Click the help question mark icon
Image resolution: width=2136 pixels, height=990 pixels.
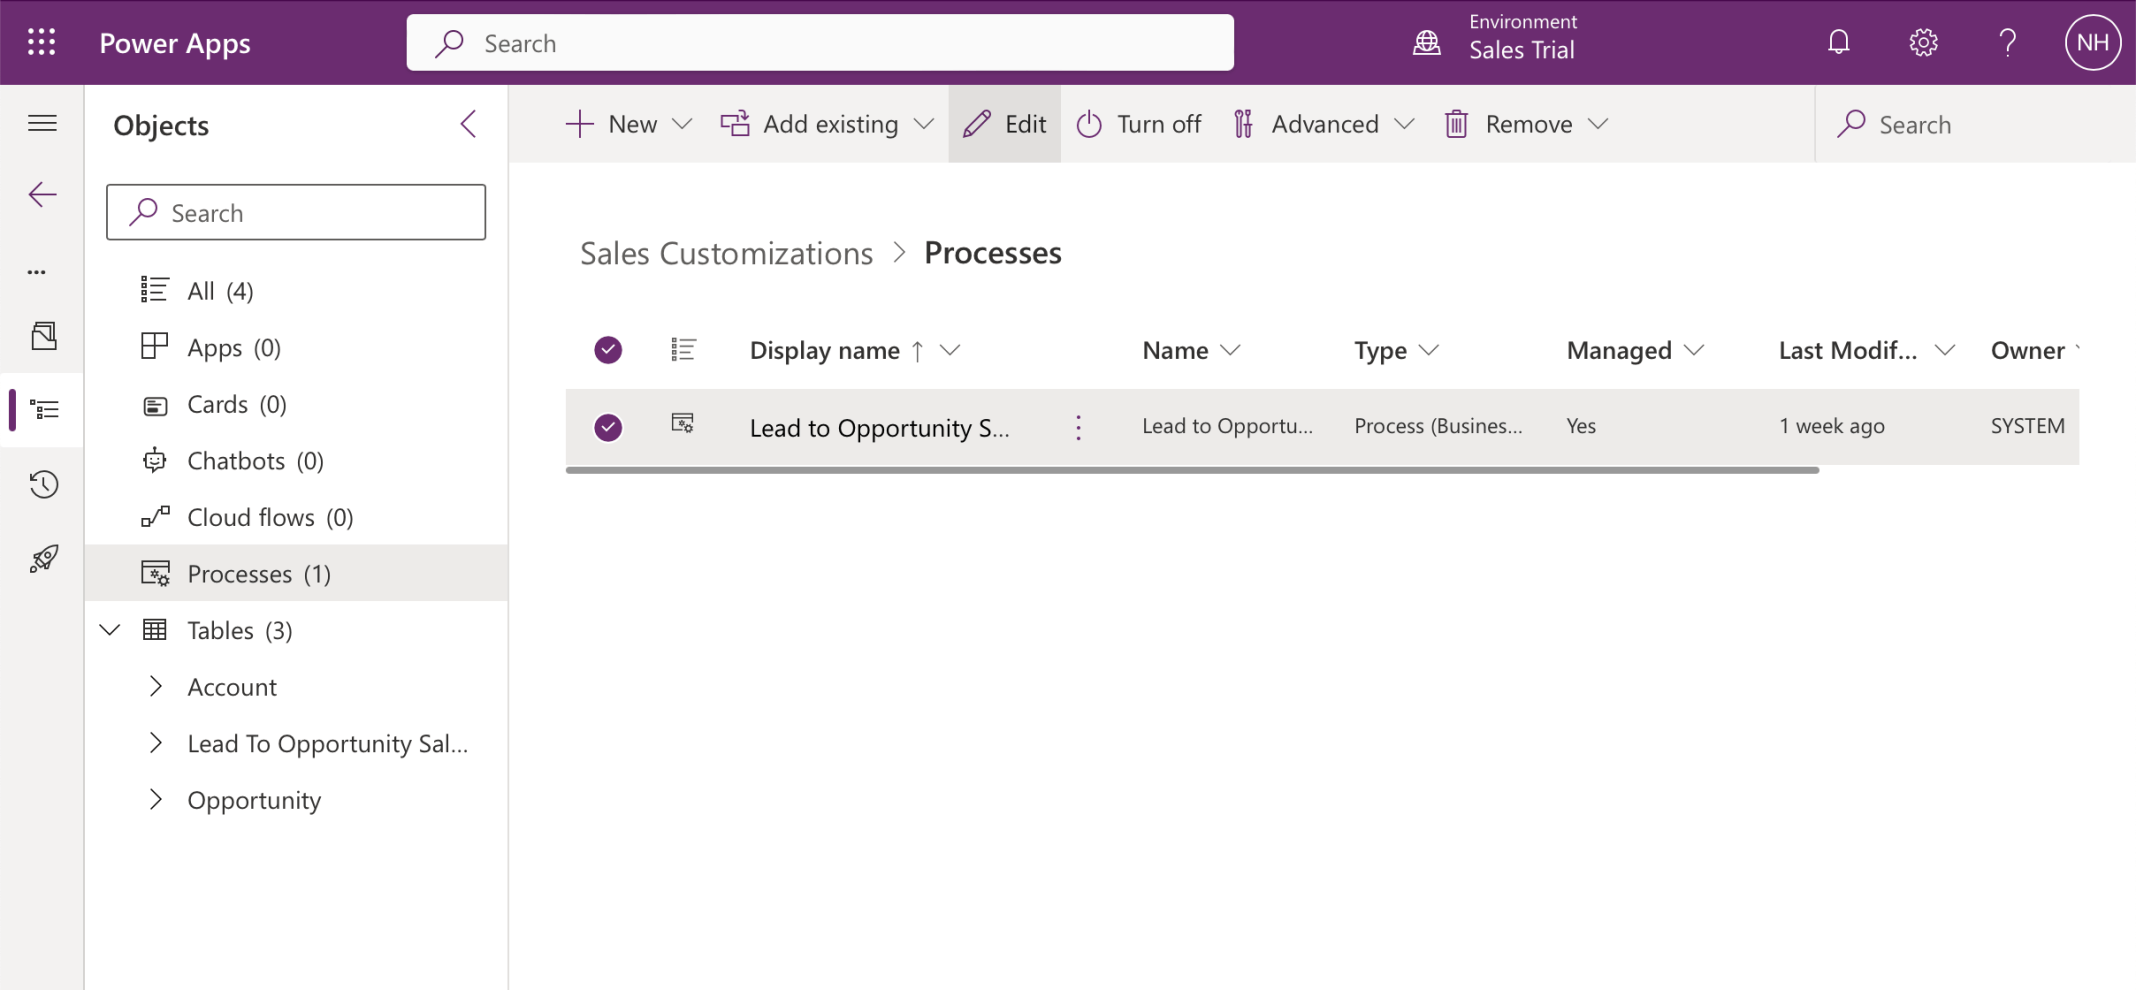pos(2007,42)
